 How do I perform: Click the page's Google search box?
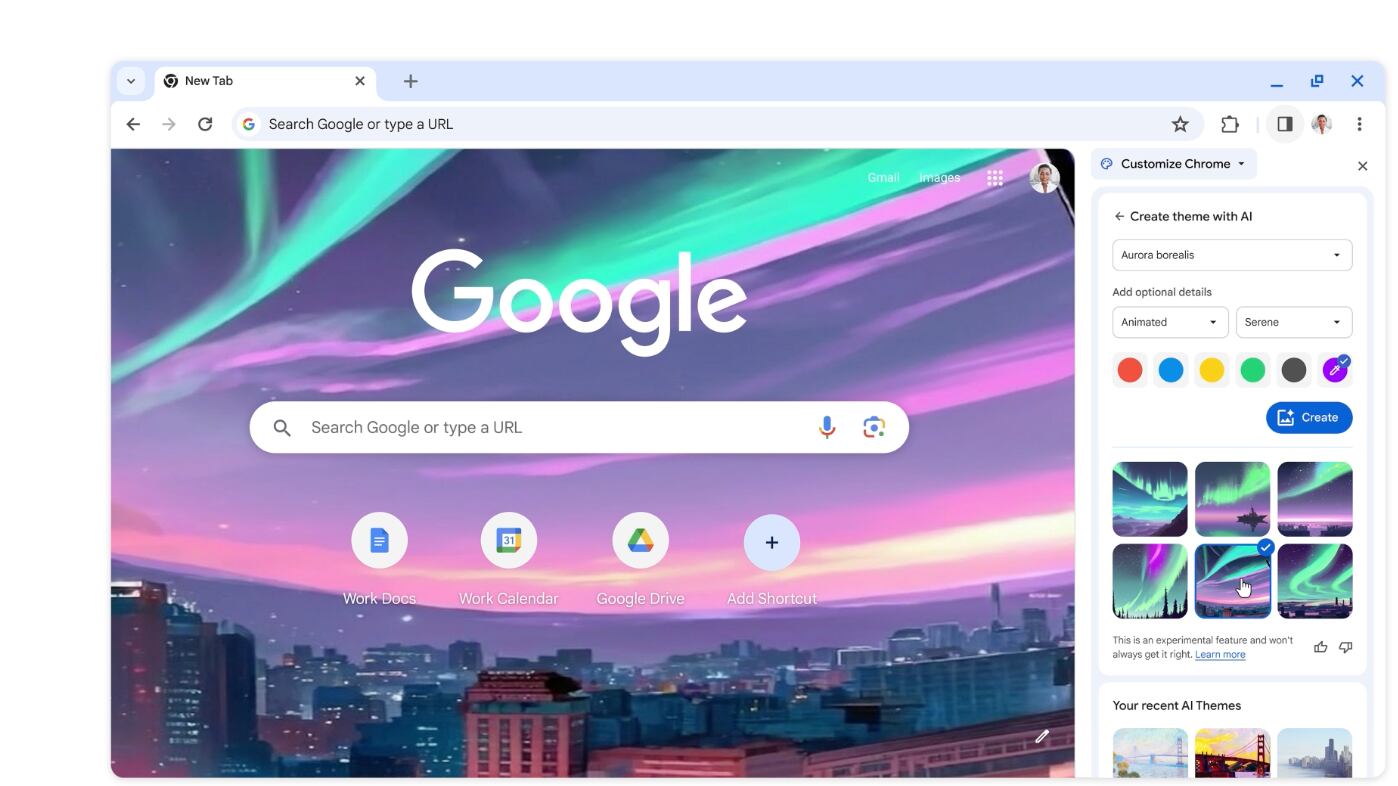click(x=579, y=427)
